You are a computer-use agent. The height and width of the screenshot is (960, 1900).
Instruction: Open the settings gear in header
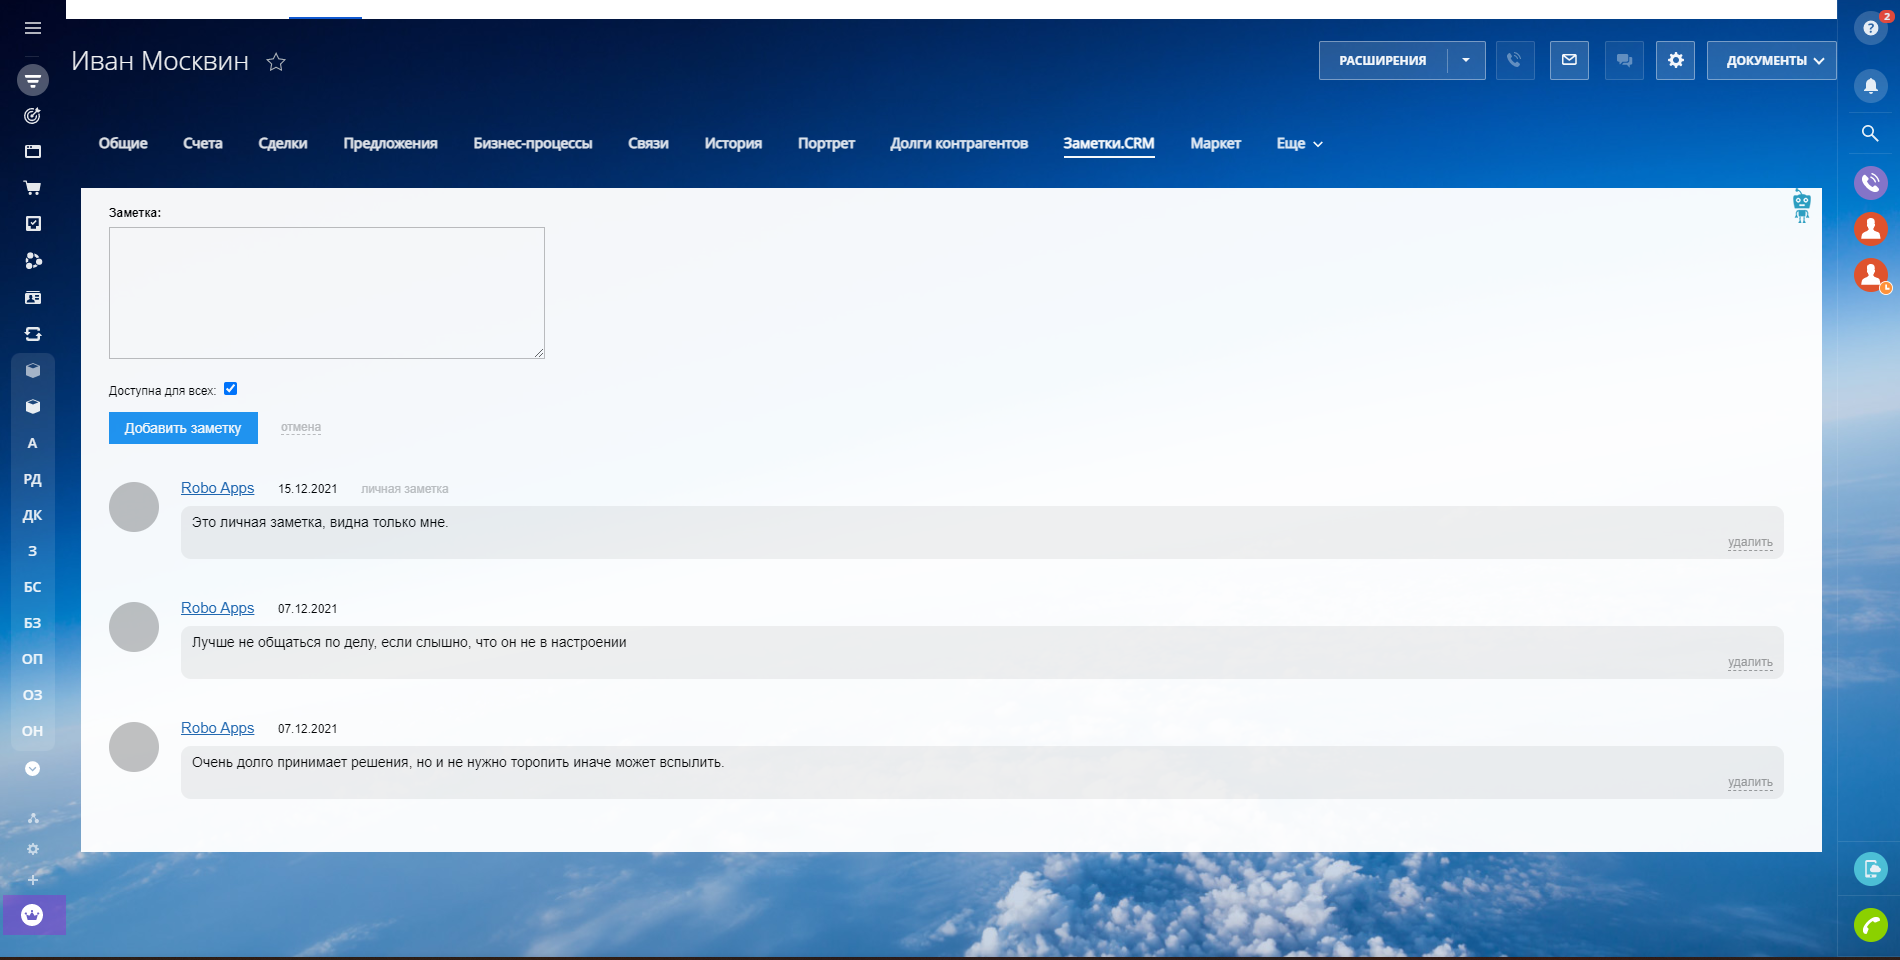point(1675,60)
